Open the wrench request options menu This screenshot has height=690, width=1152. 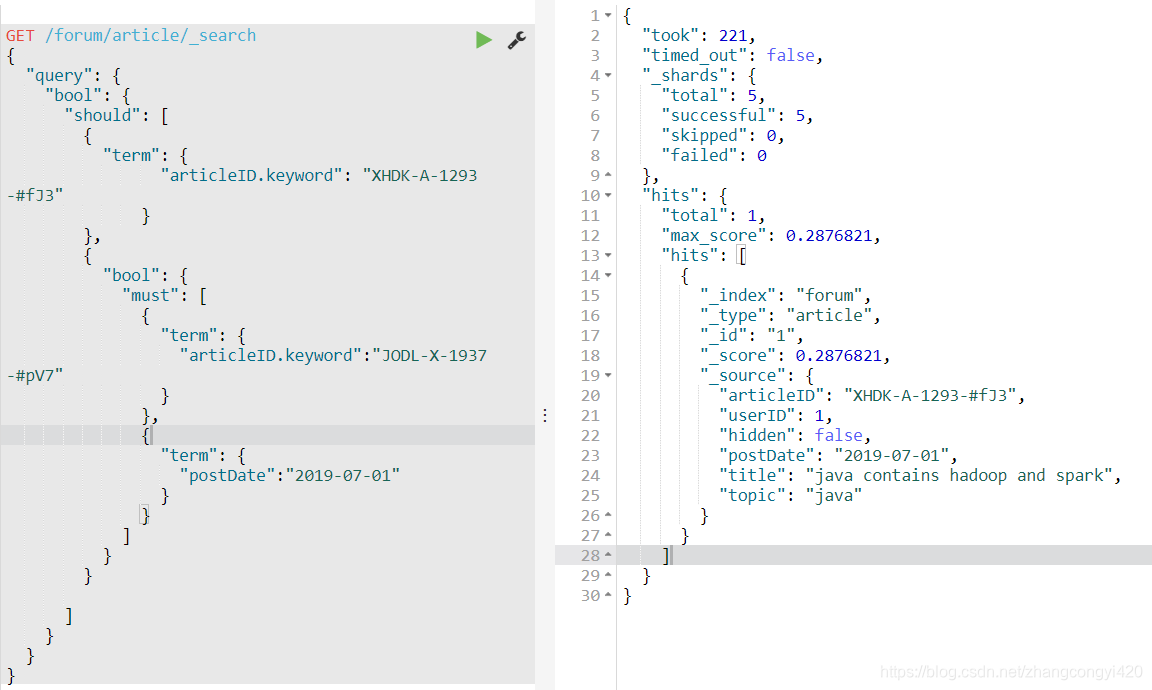click(516, 41)
